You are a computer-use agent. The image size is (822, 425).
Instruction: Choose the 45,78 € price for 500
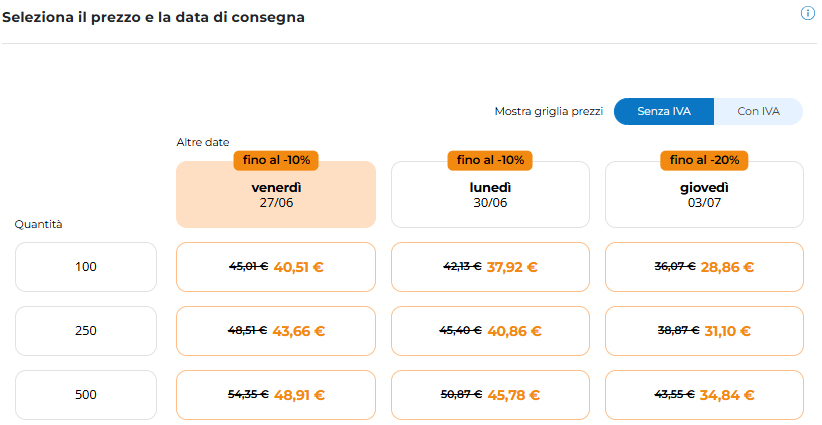(490, 395)
